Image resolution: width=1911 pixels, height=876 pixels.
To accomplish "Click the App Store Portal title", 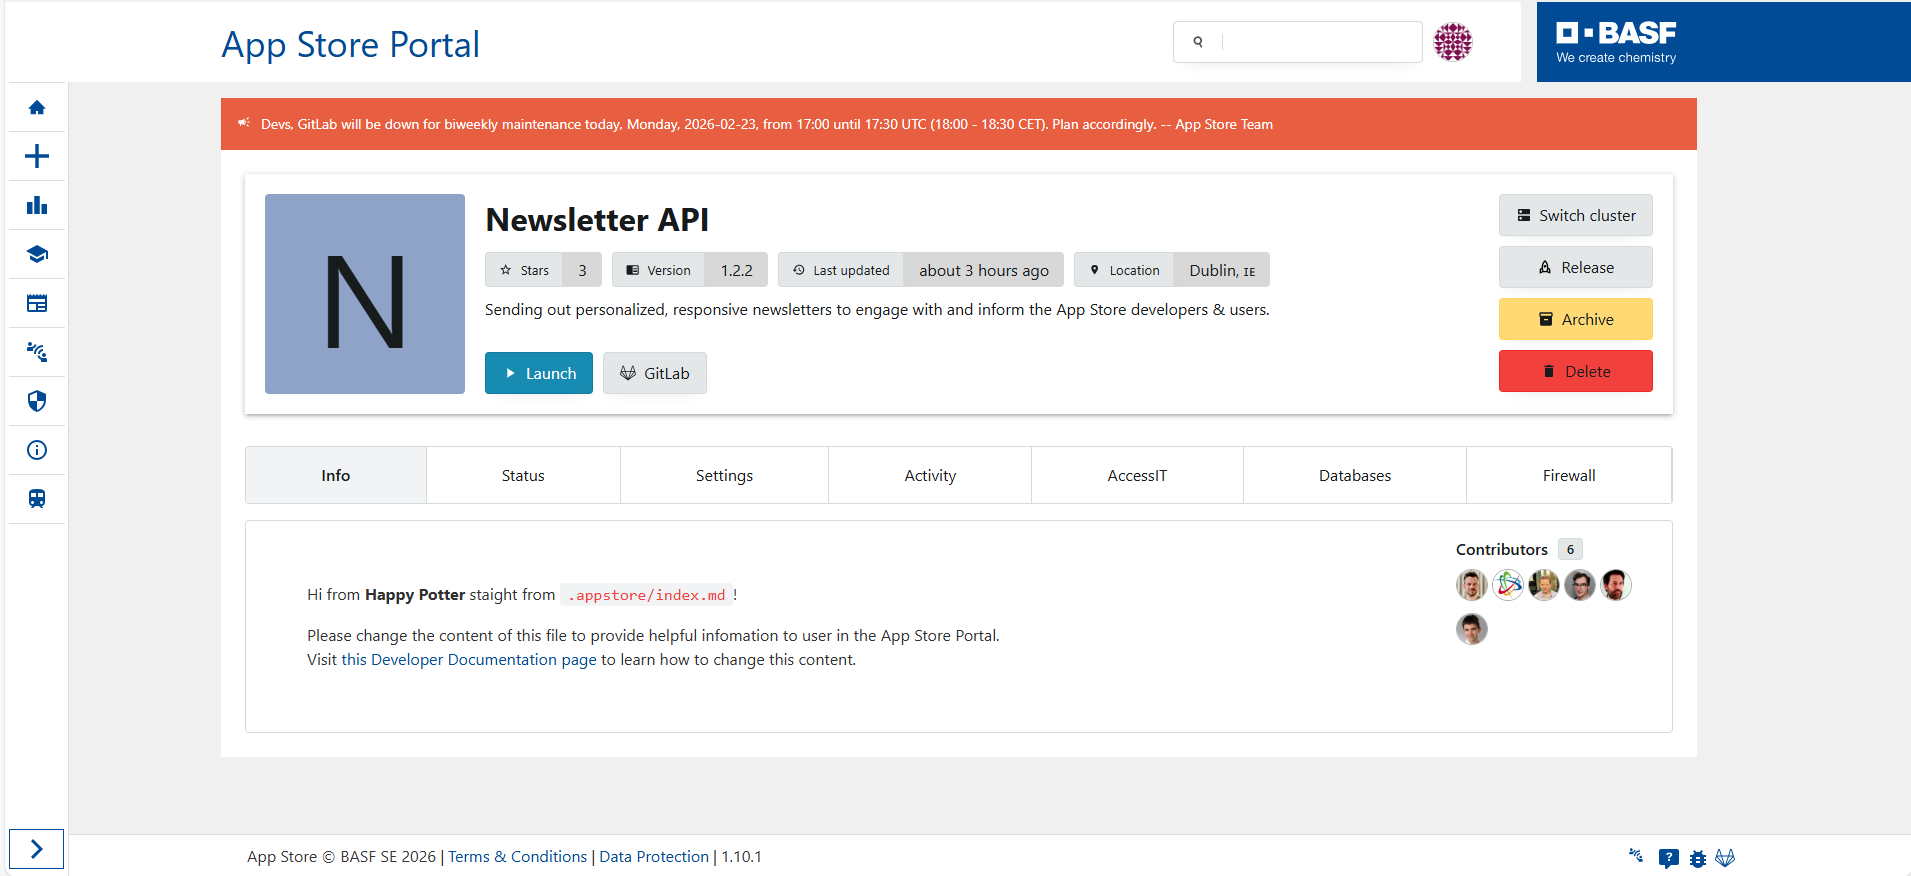I will pos(350,45).
